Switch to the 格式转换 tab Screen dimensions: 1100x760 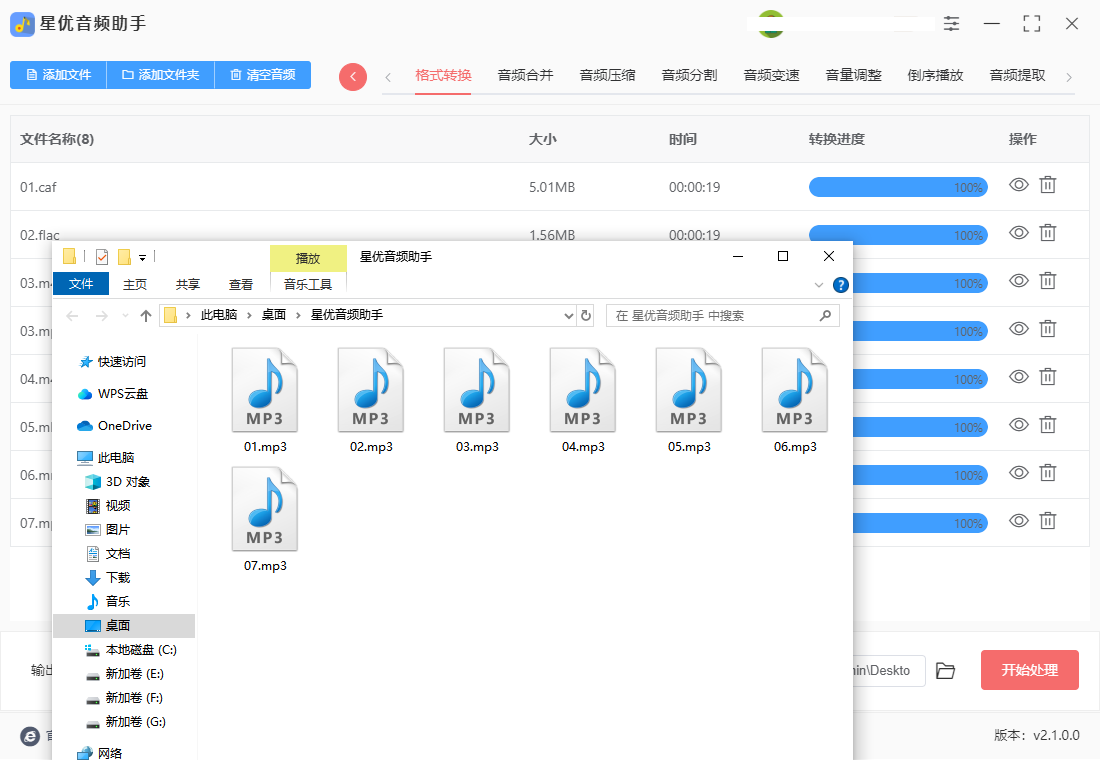click(443, 75)
